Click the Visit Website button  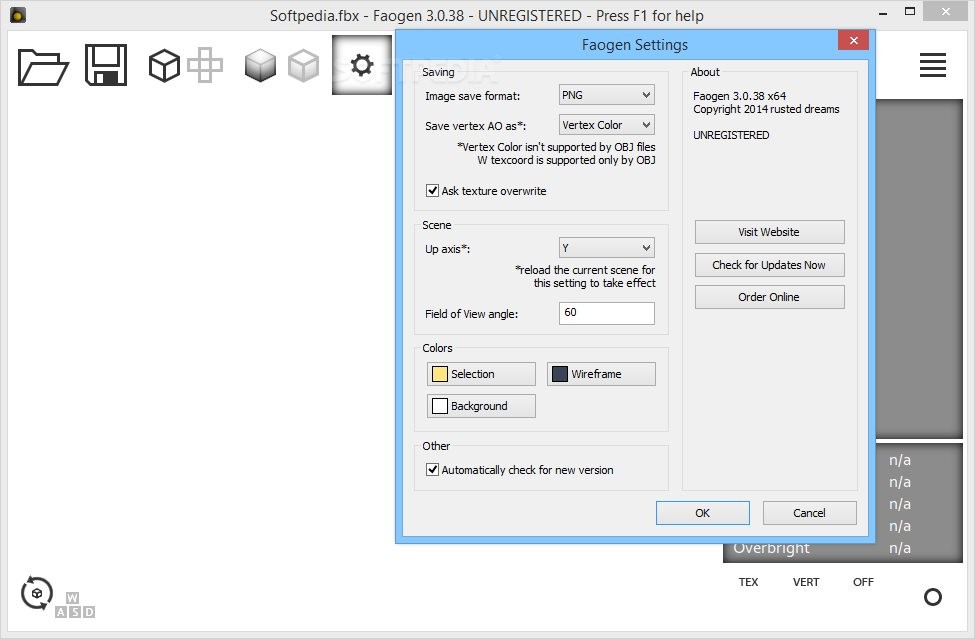click(x=769, y=232)
